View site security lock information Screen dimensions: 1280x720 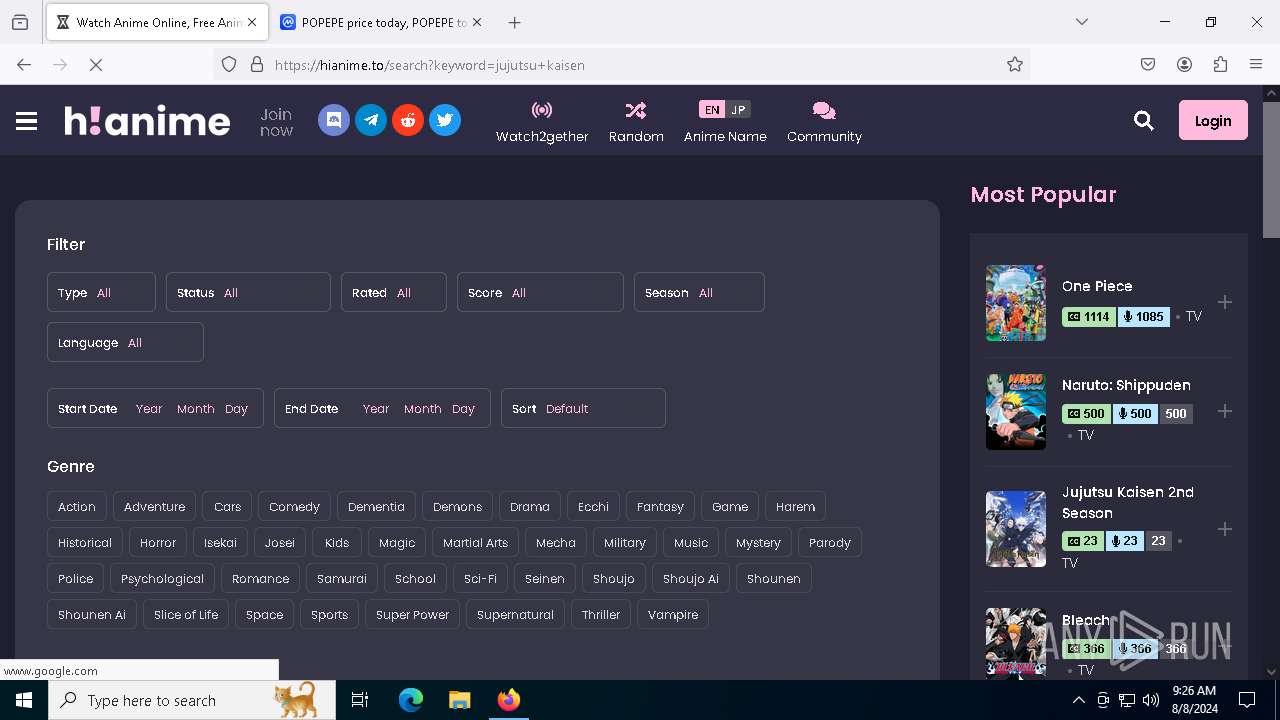point(257,65)
